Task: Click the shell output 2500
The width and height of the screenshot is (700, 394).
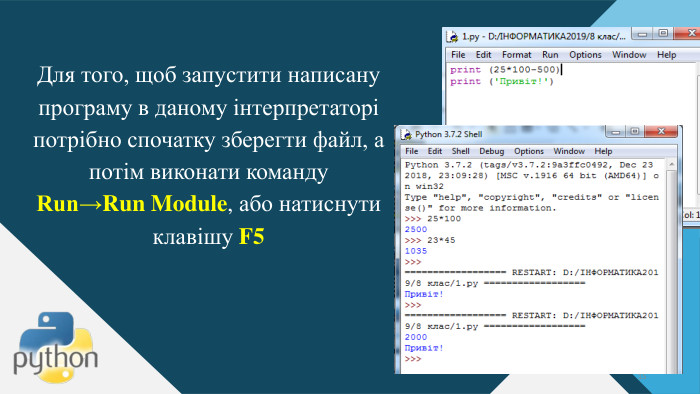Action: point(416,229)
